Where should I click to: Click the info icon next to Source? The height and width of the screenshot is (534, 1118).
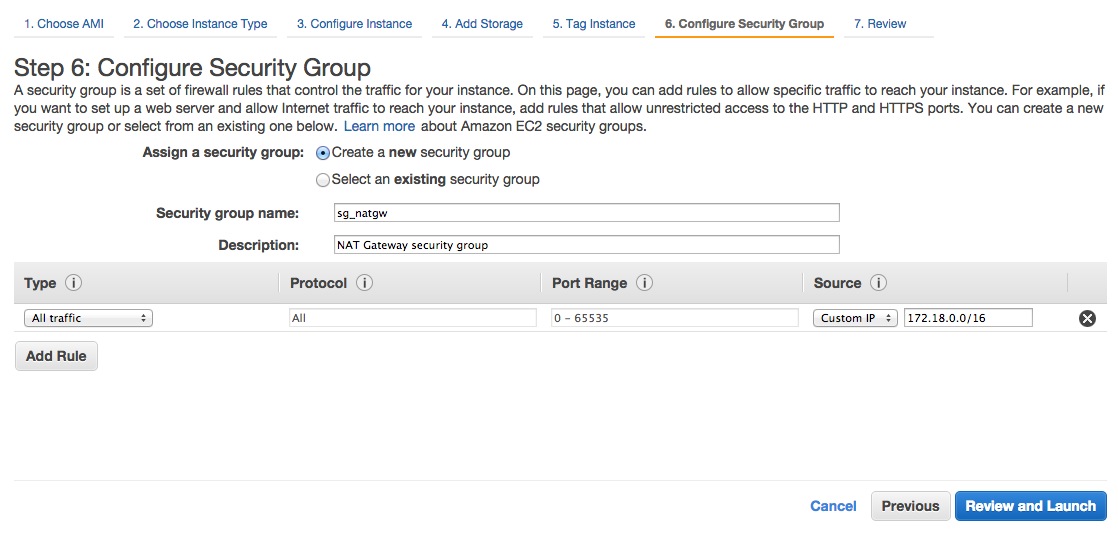879,283
